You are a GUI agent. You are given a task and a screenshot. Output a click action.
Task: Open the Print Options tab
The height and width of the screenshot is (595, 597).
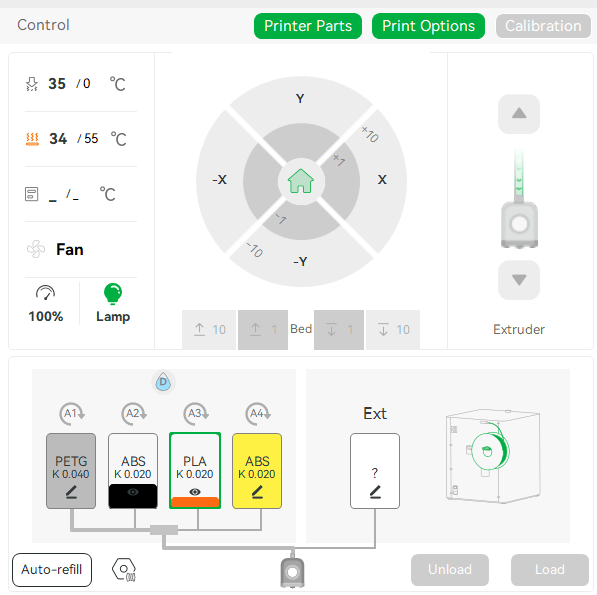click(428, 26)
